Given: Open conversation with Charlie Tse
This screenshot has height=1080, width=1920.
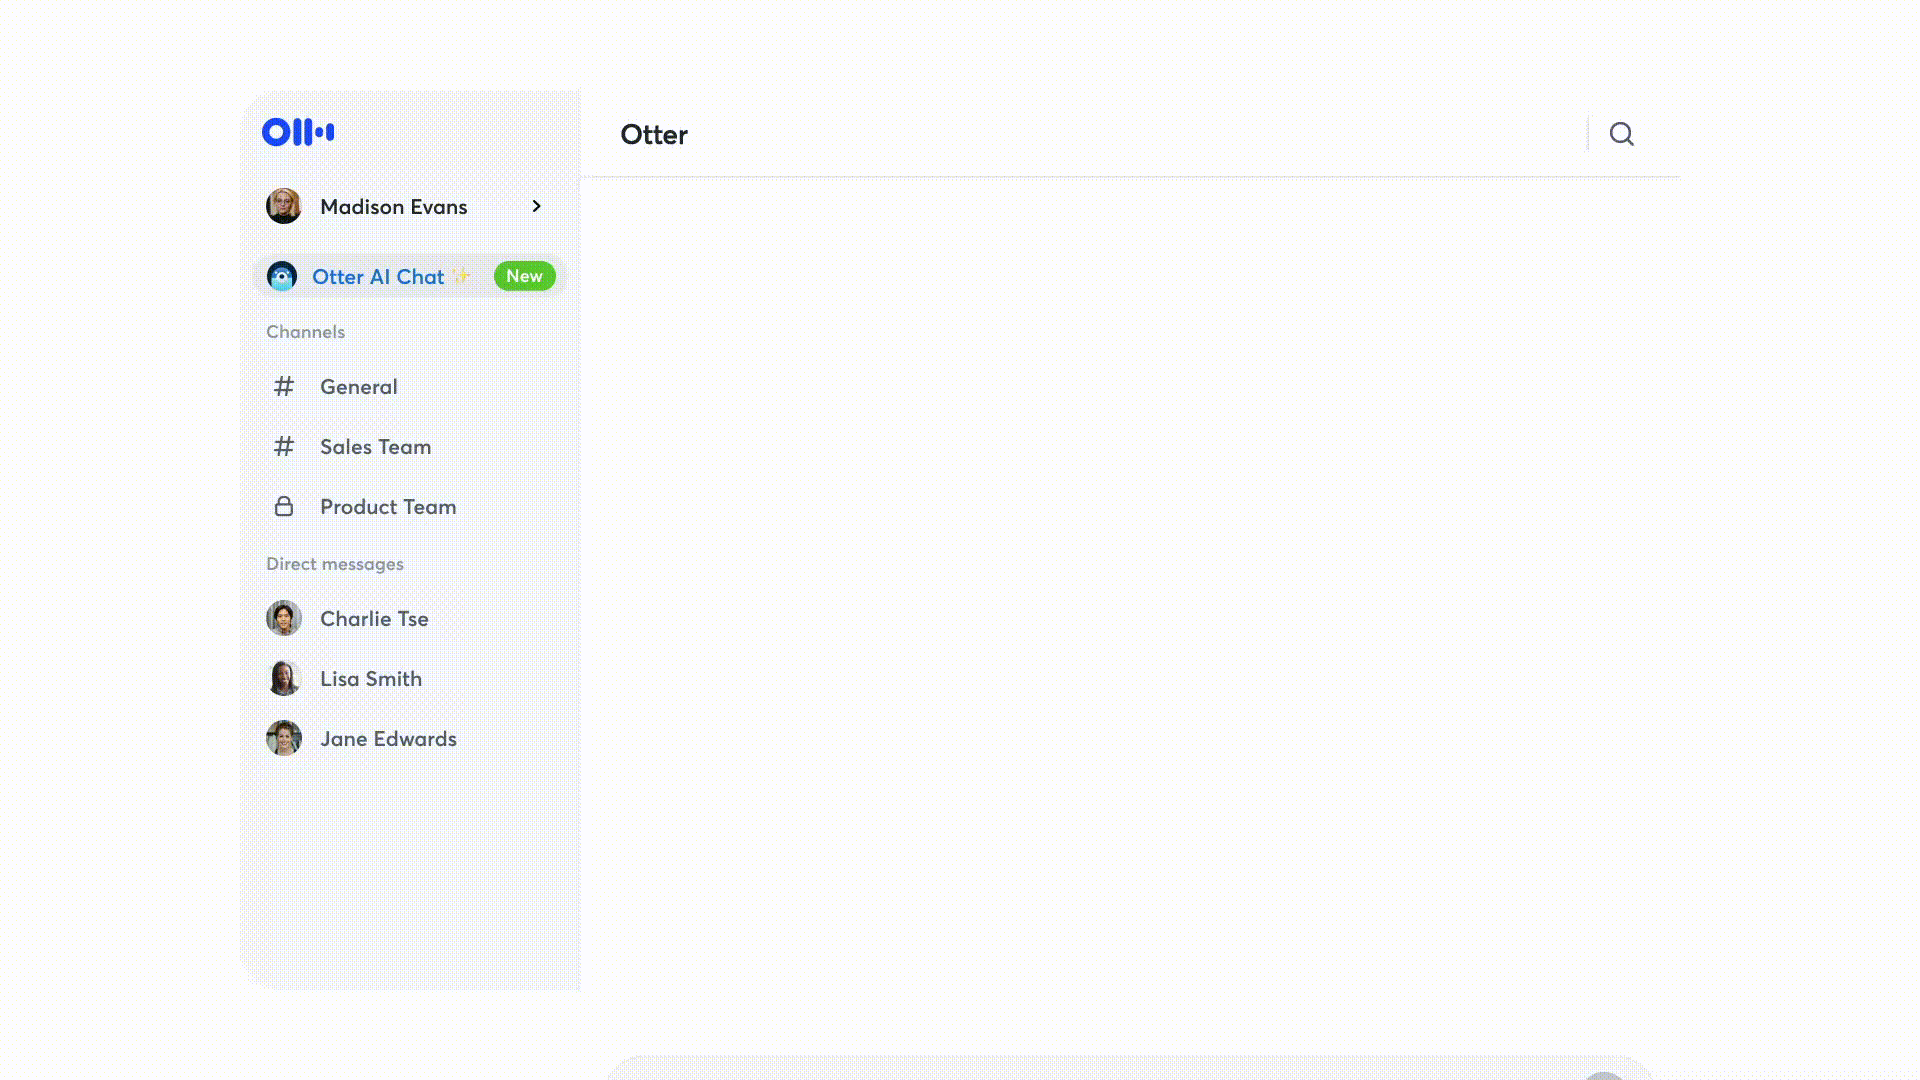Looking at the screenshot, I should [373, 618].
